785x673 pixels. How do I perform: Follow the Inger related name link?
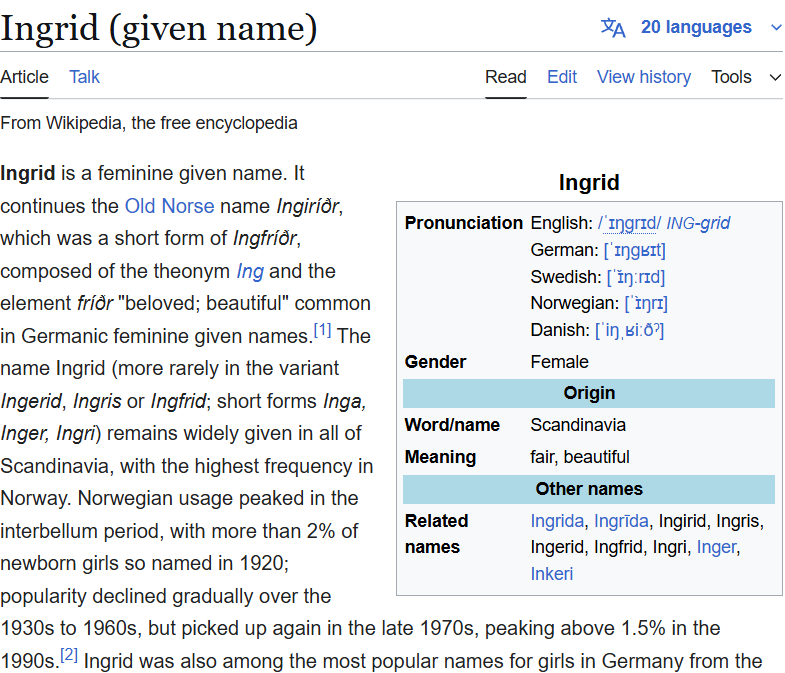pos(716,547)
